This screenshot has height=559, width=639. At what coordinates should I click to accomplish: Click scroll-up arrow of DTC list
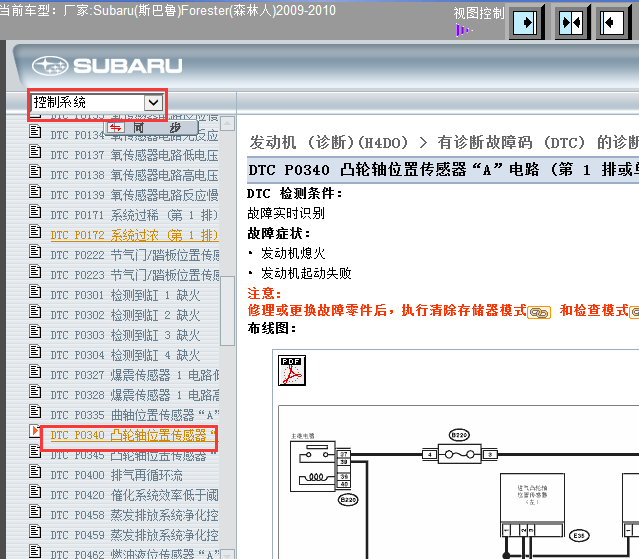click(227, 123)
